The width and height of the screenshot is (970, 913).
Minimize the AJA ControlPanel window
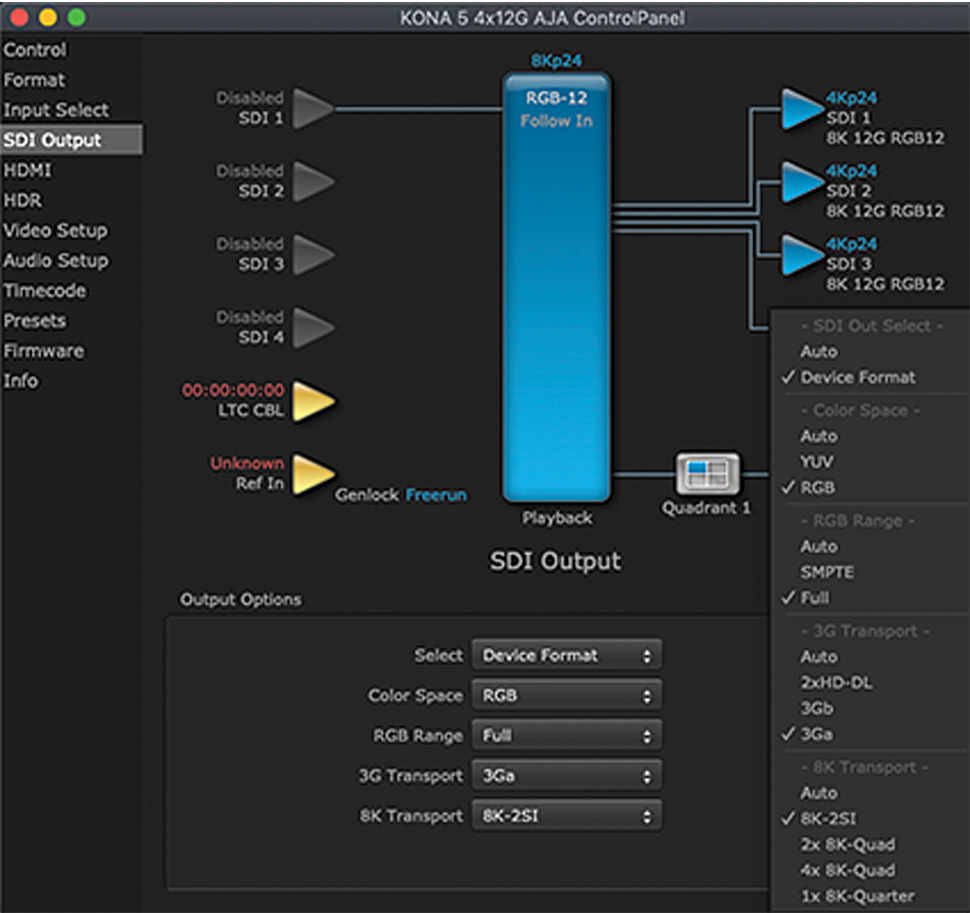click(x=48, y=17)
